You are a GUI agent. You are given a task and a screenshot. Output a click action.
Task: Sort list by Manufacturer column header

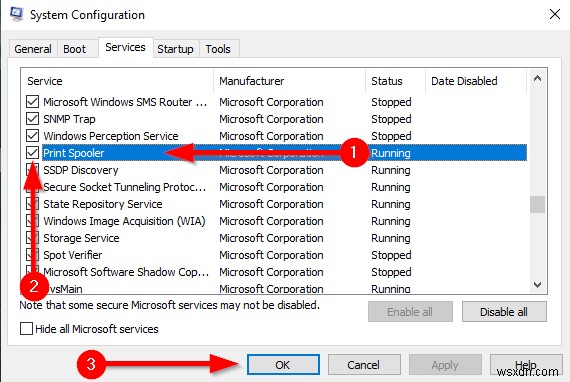coord(290,81)
